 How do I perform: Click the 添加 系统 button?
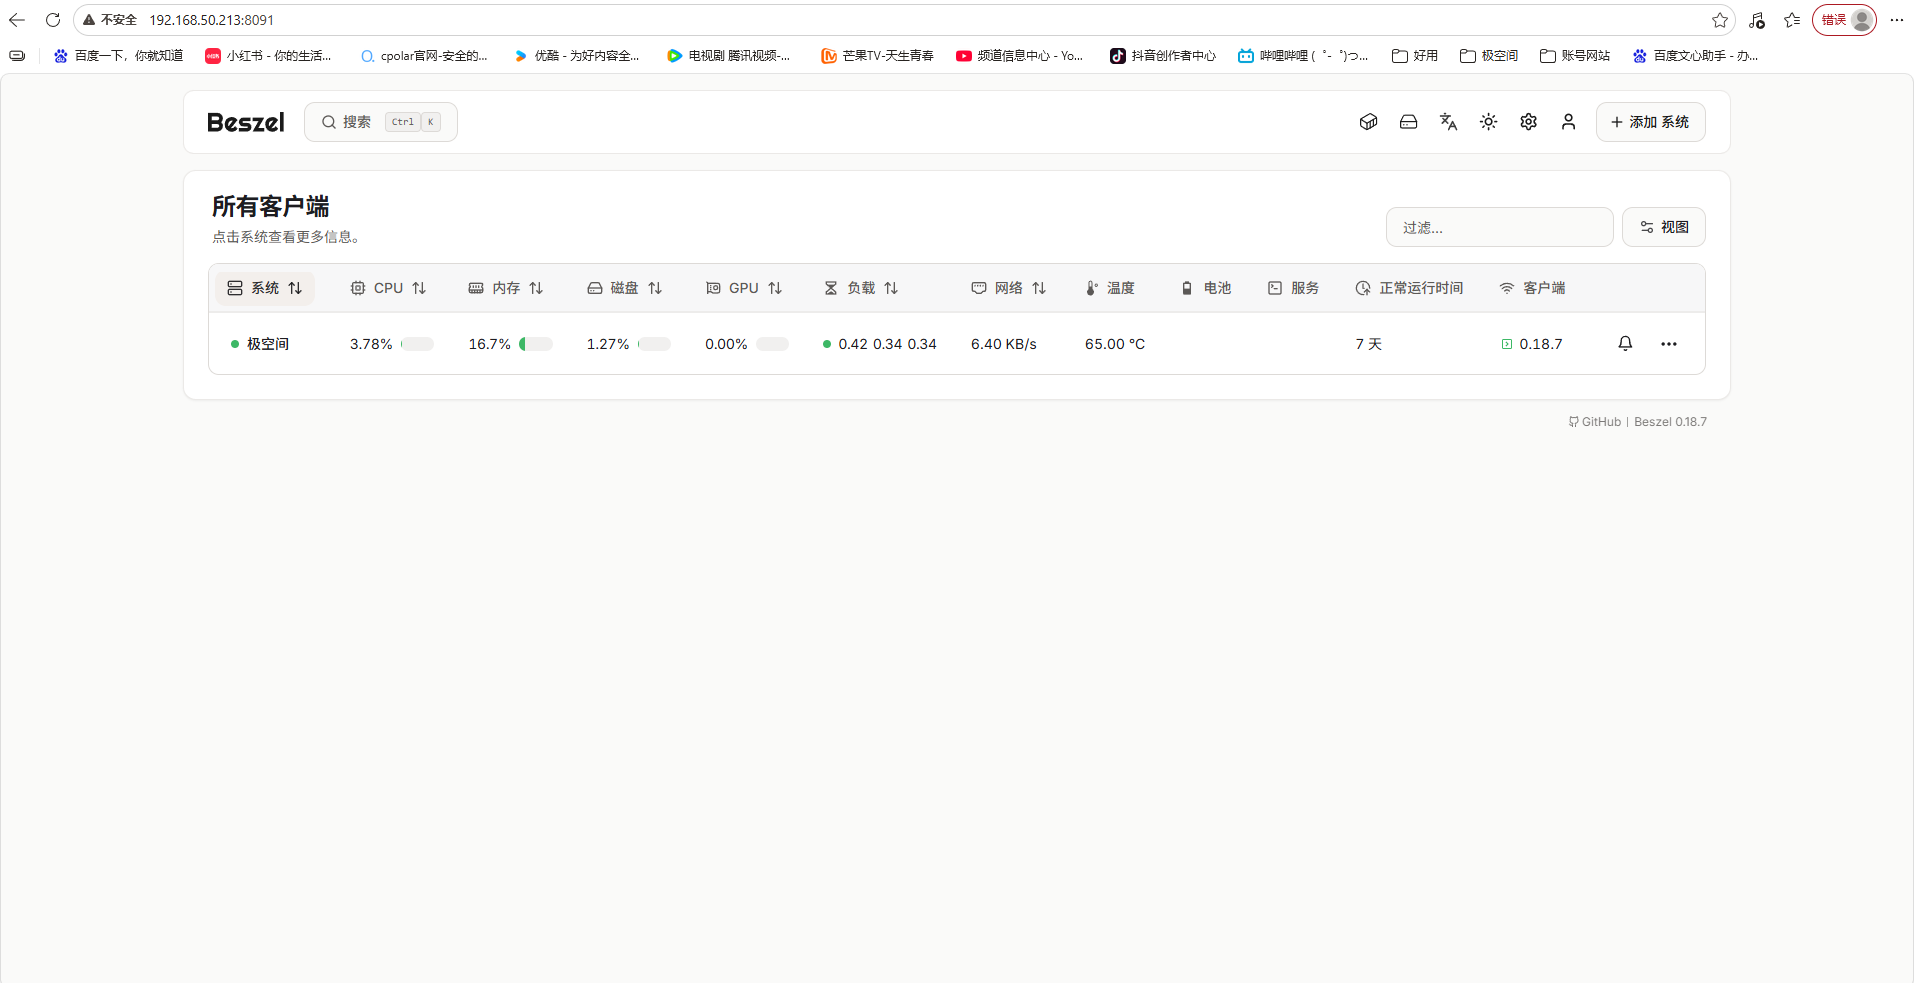1650,122
